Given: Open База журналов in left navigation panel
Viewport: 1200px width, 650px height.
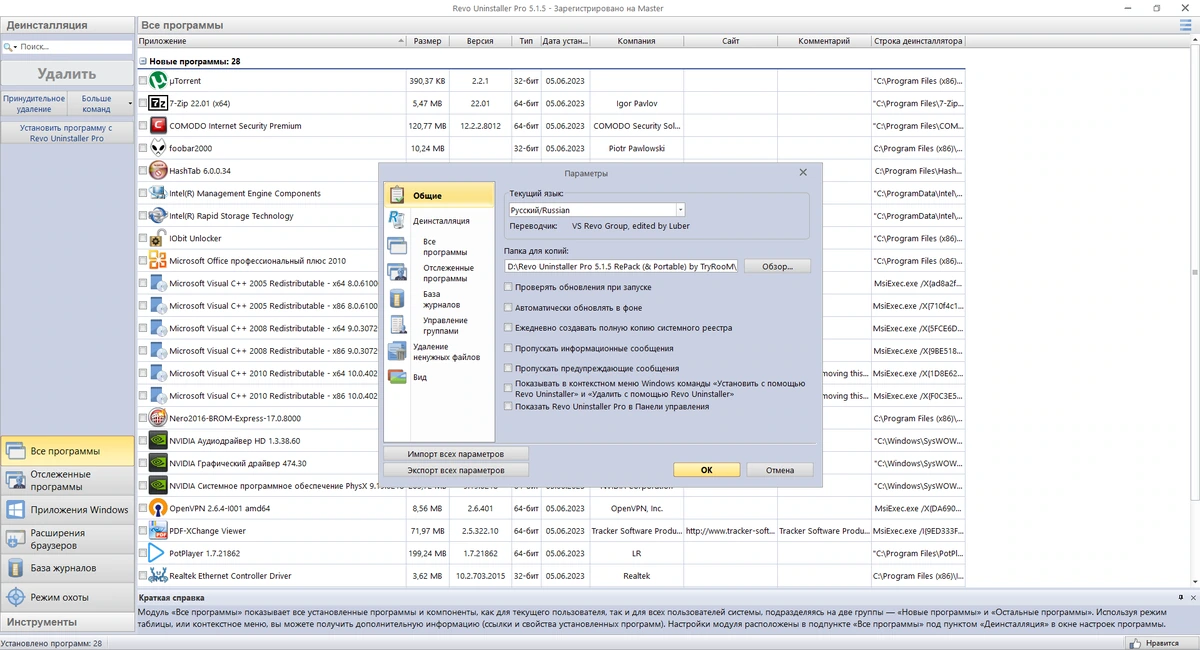Looking at the screenshot, I should tap(67, 568).
